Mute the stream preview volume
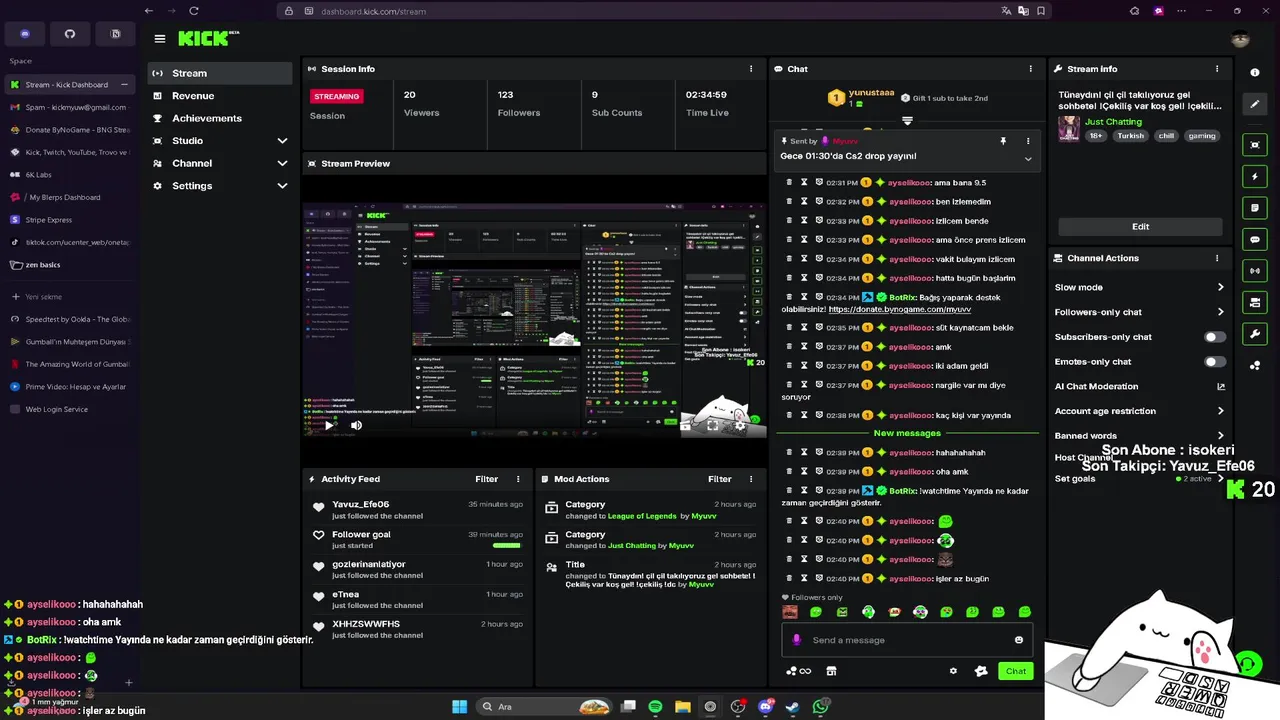Screen dimensions: 1280x720 [x=356, y=425]
